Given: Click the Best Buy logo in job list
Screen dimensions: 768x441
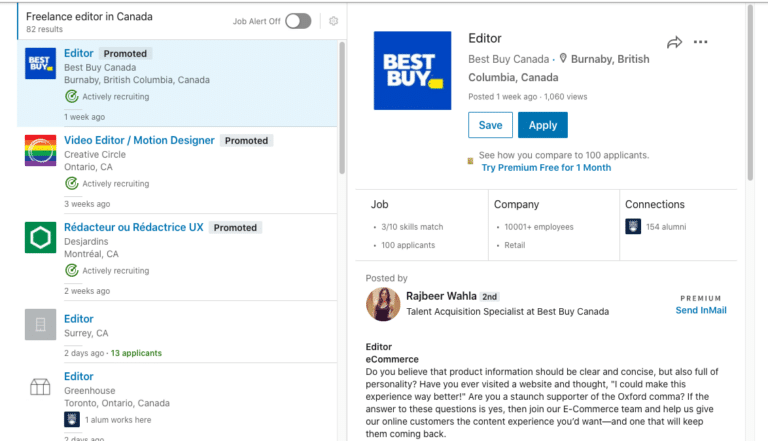Looking at the screenshot, I should coord(41,64).
